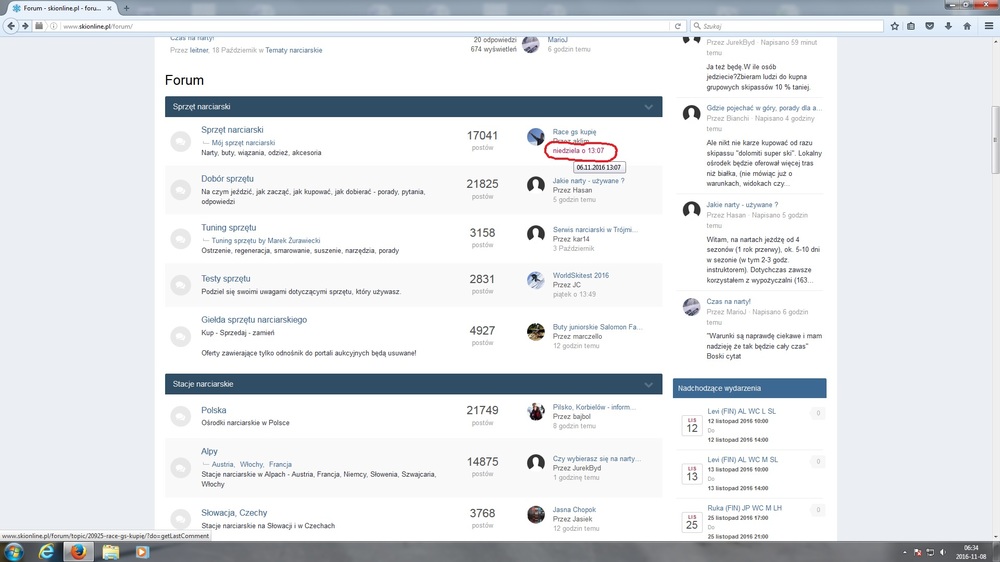Open sidebar topic Czas na narty!

(x=728, y=302)
